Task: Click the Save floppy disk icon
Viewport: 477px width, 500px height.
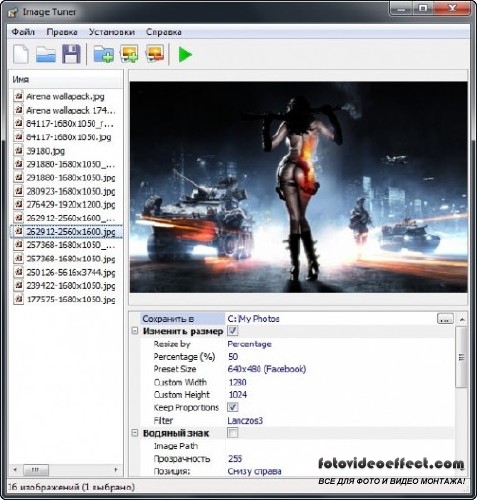Action: point(71,54)
